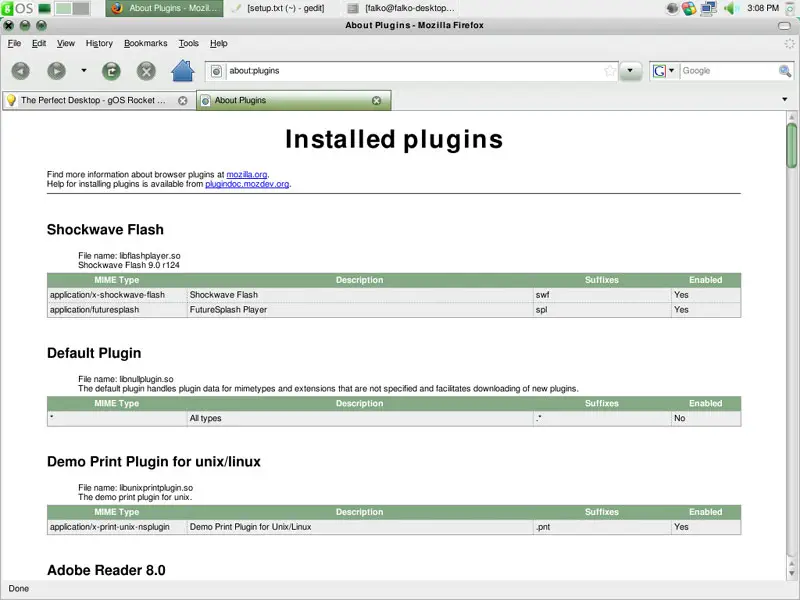Image resolution: width=800 pixels, height=600 pixels.
Task: Reload the page with the Refresh icon
Action: coord(111,71)
